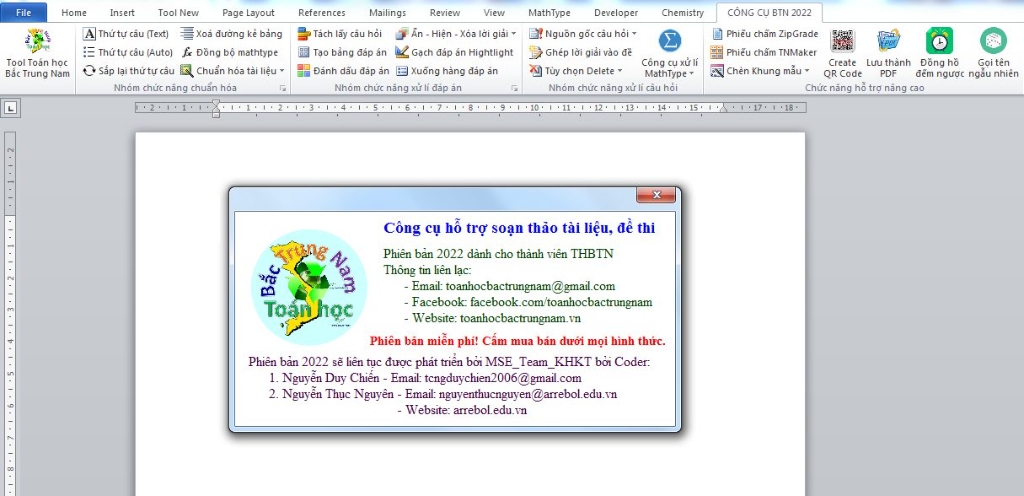The height and width of the screenshot is (496, 1024).
Task: Click Gạch đáp án Hightlight
Action: click(x=455, y=52)
